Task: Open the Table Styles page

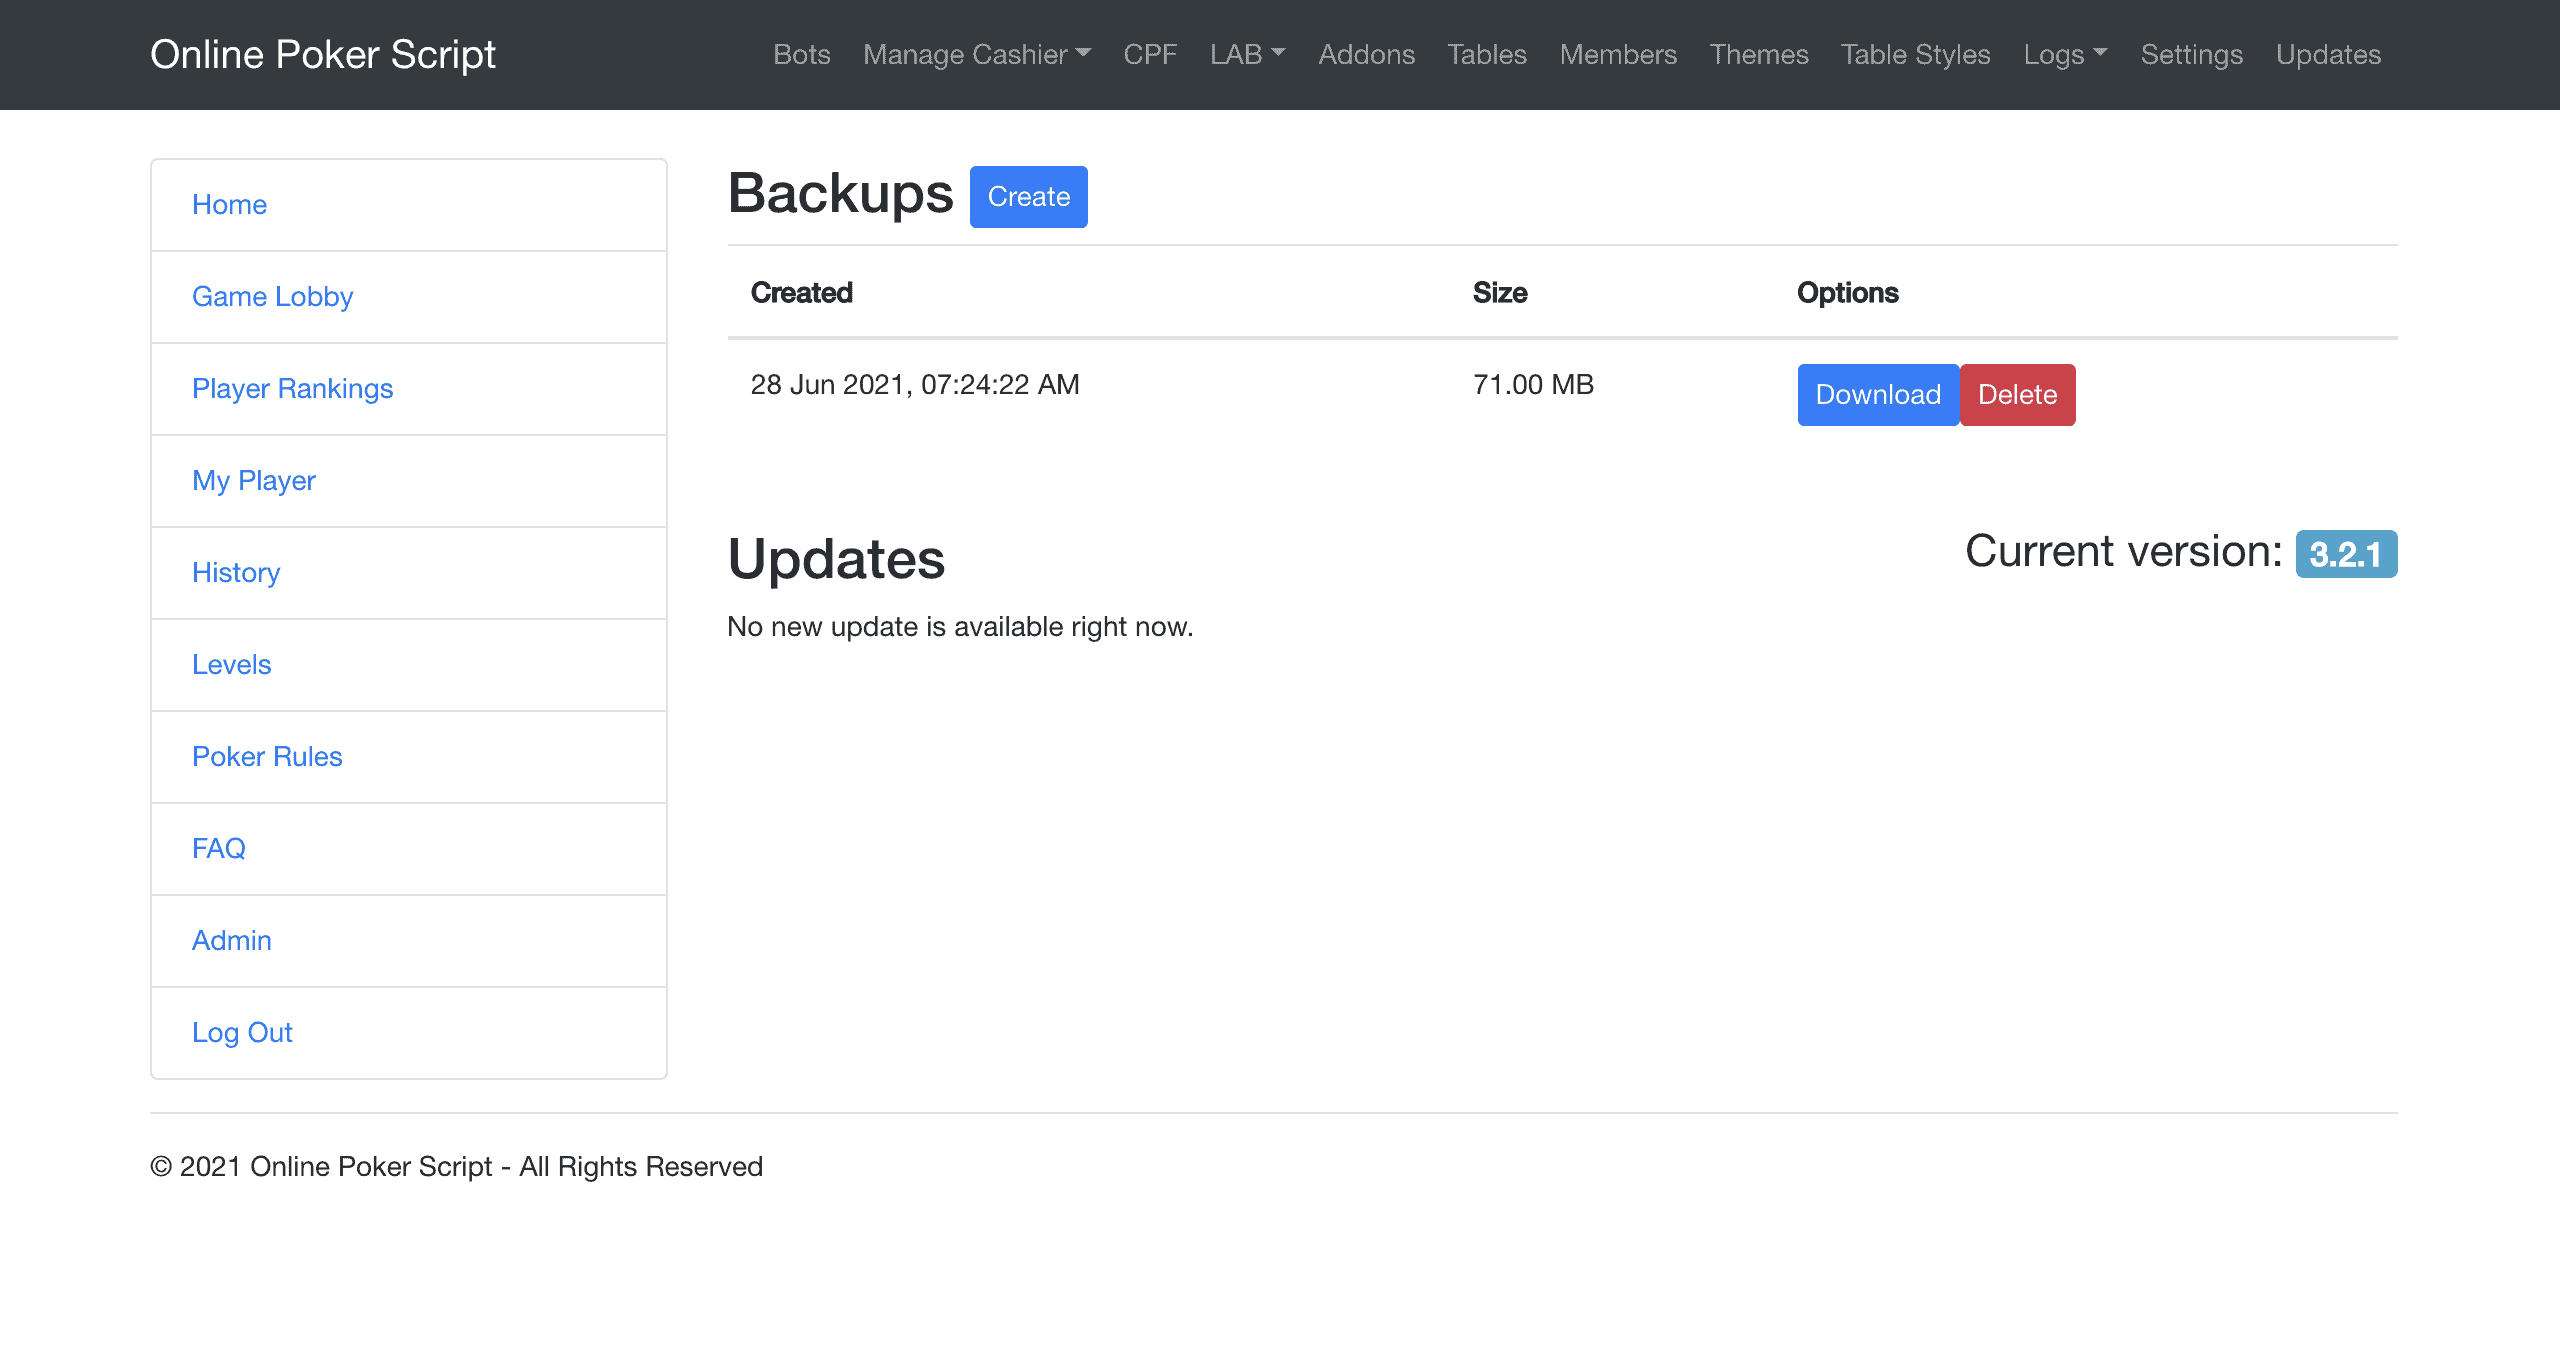Action: click(x=1915, y=54)
